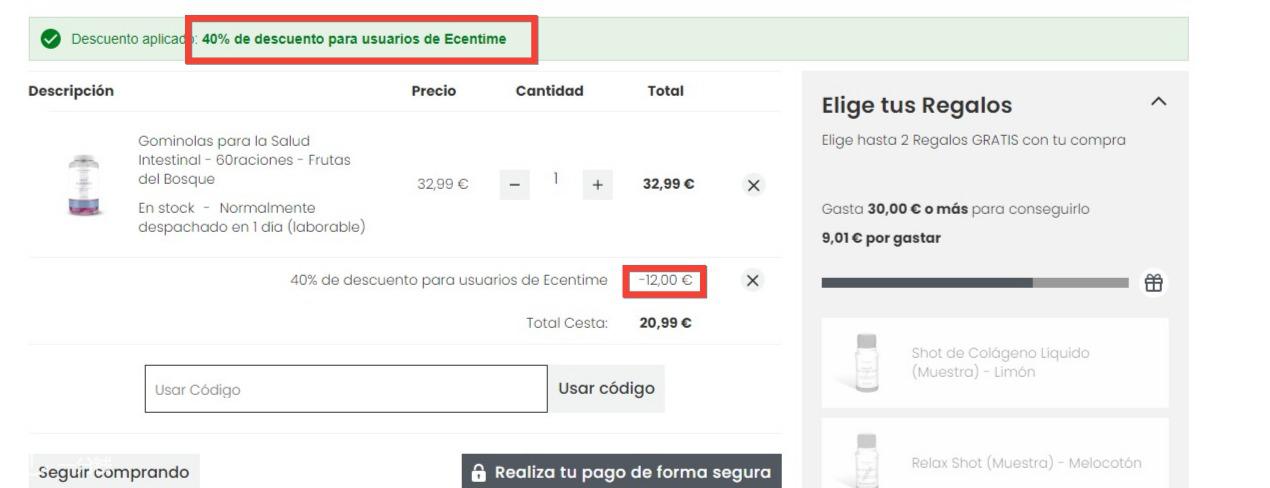This screenshot has width=1270, height=488.
Task: Click the green discount applied checkmark icon
Action: coord(49,39)
